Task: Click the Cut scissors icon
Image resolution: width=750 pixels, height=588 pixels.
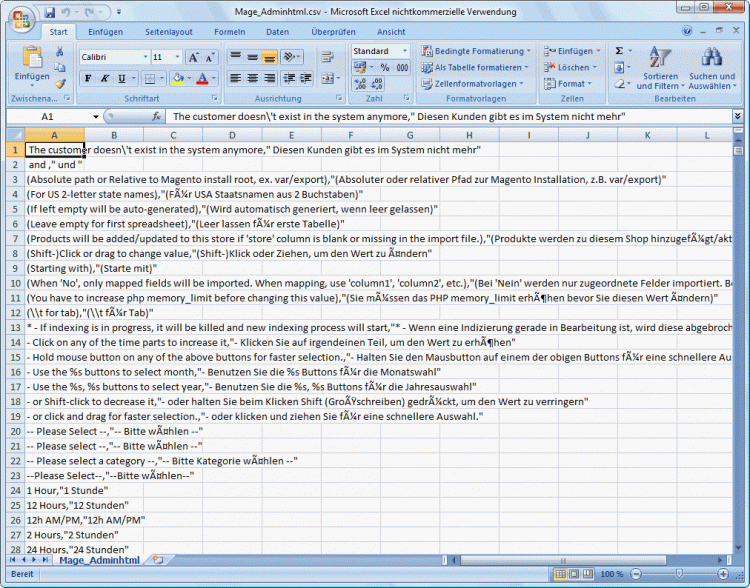Action: tap(61, 52)
